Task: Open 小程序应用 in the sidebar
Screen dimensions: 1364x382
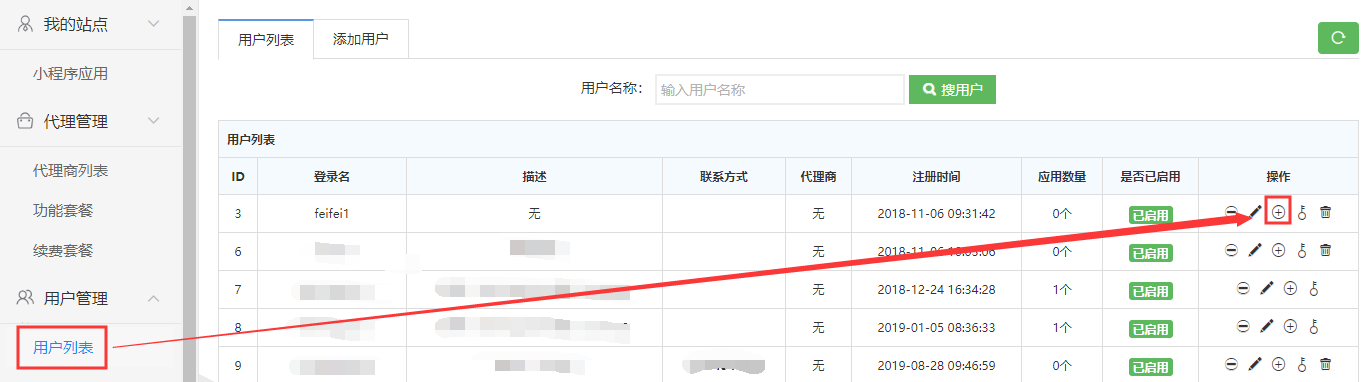Action: 70,73
